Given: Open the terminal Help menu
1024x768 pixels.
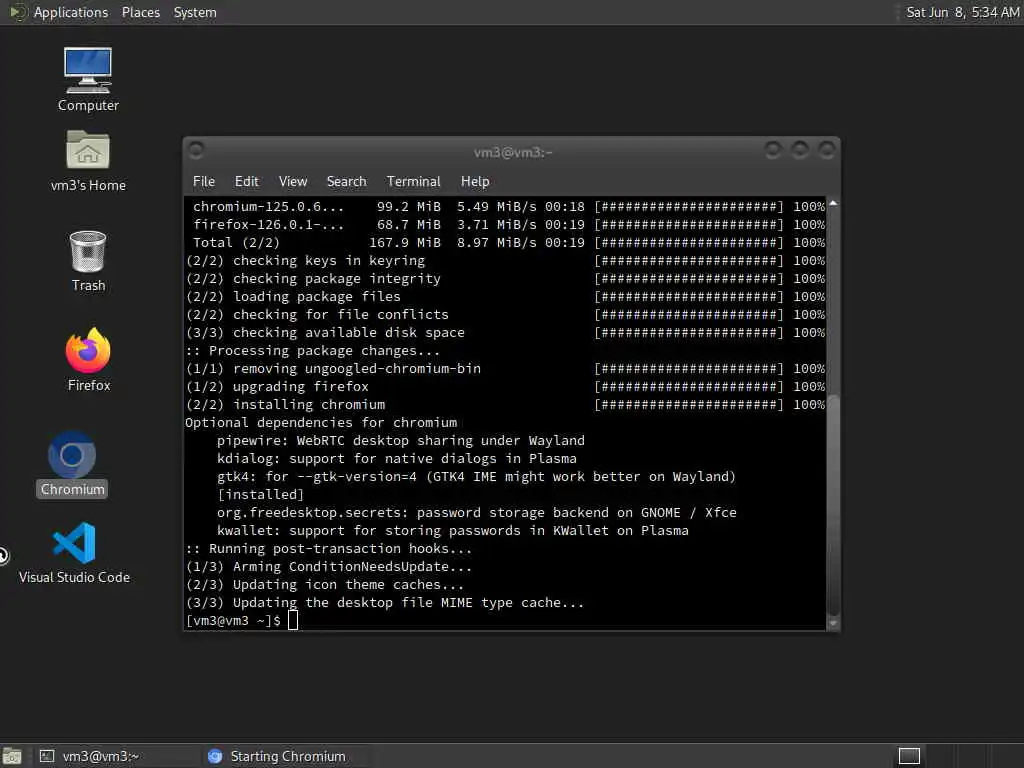Looking at the screenshot, I should (x=475, y=182).
